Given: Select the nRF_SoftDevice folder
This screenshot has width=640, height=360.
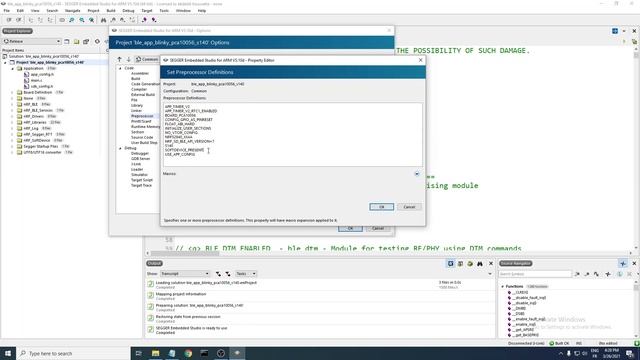Looking at the screenshot, I should point(37,140).
